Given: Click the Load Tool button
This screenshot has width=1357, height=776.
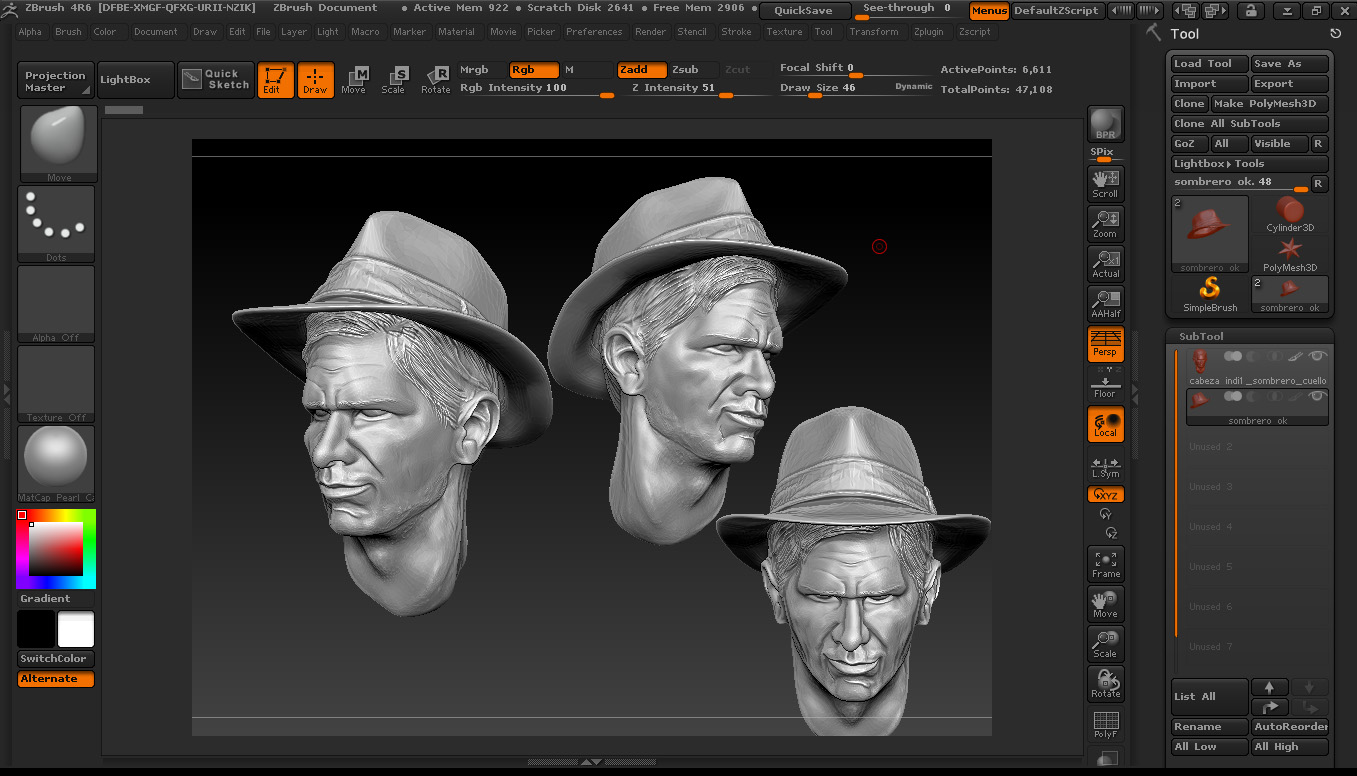Looking at the screenshot, I should click(x=1210, y=63).
